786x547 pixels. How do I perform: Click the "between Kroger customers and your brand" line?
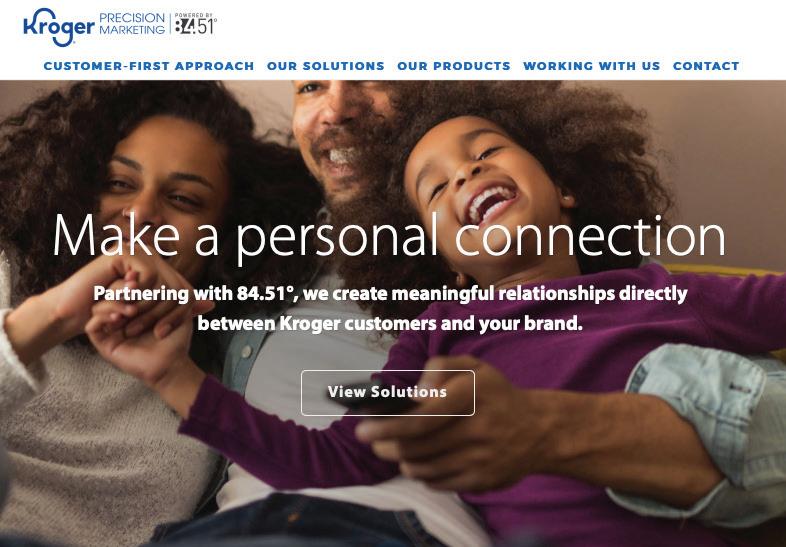coord(390,323)
